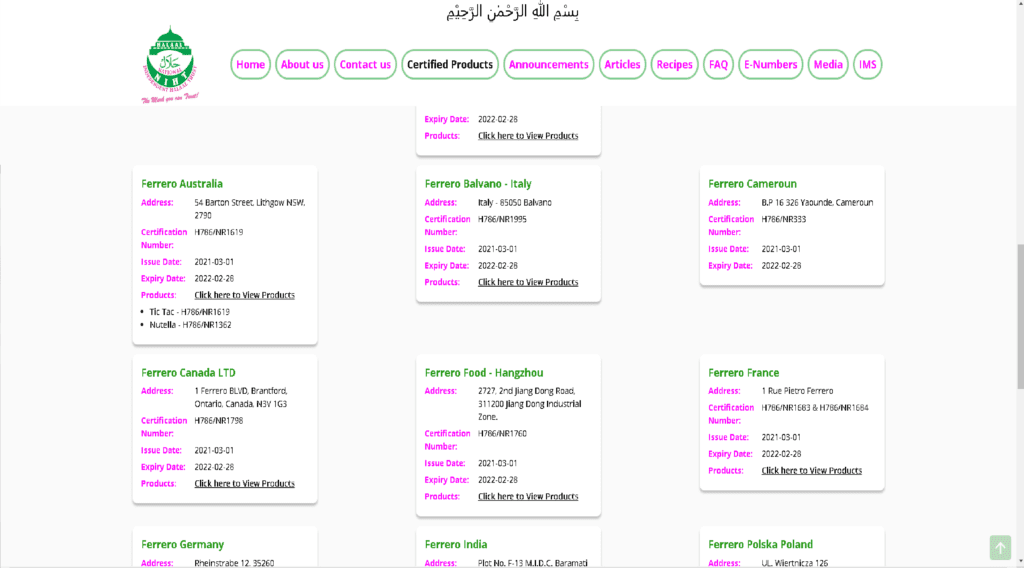1024x568 pixels.
Task: Click certification number H786/NR1798
Action: pos(218,421)
